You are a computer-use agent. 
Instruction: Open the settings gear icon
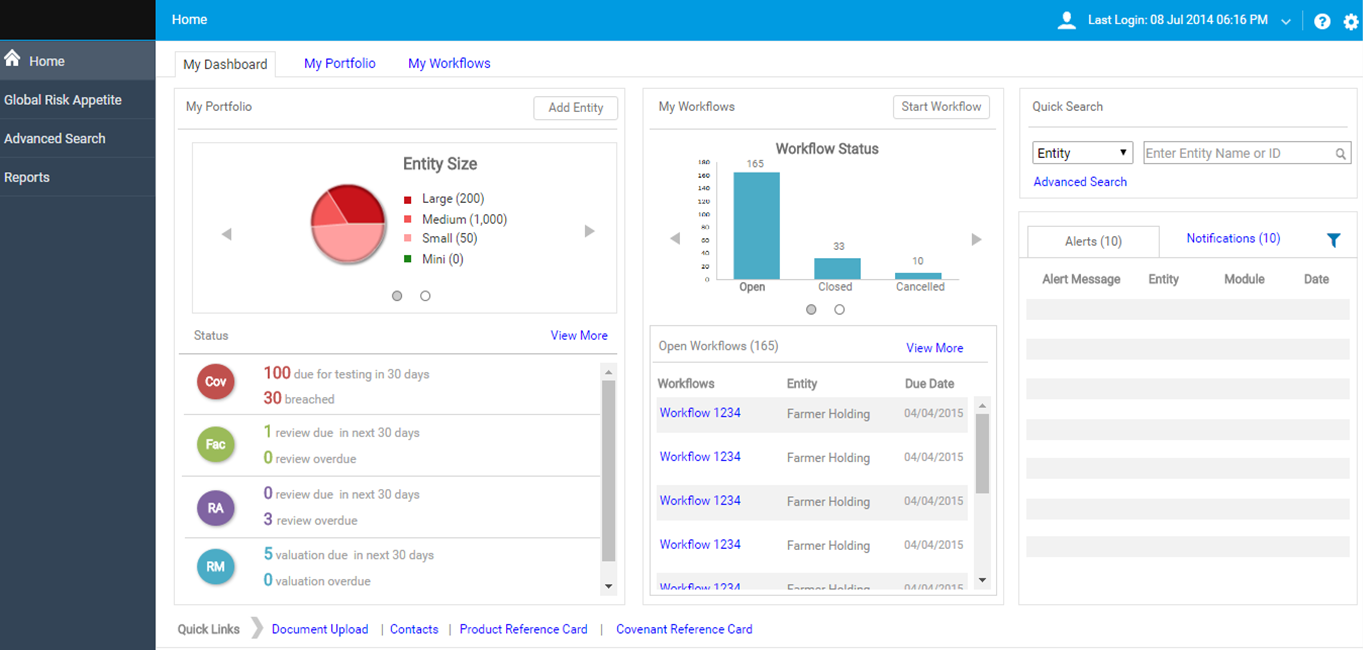pos(1351,21)
